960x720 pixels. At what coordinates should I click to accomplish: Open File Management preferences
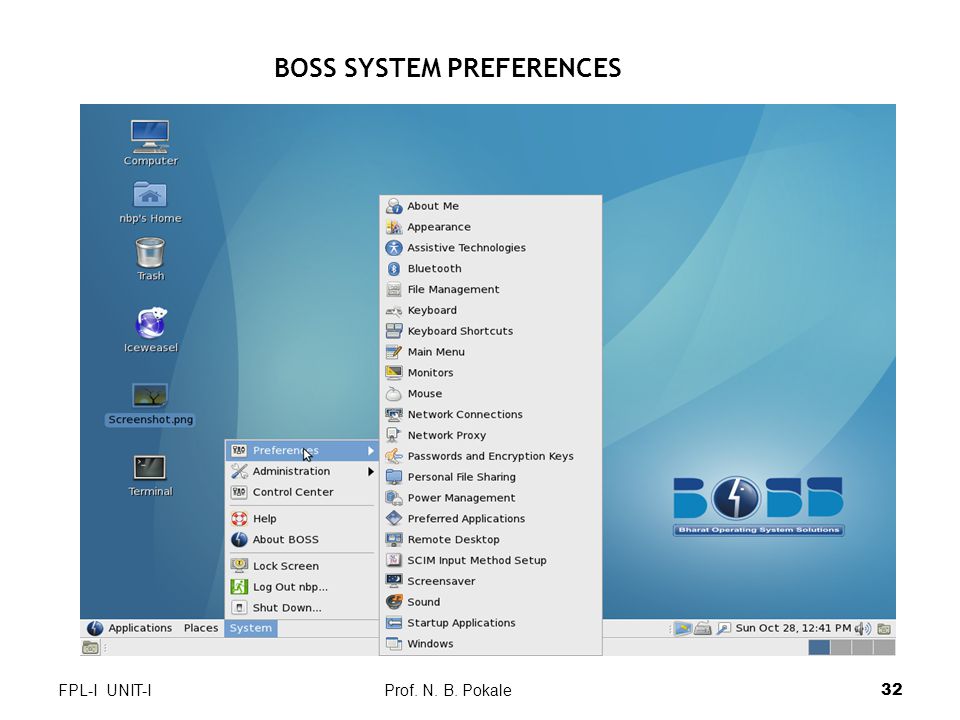tap(490, 290)
